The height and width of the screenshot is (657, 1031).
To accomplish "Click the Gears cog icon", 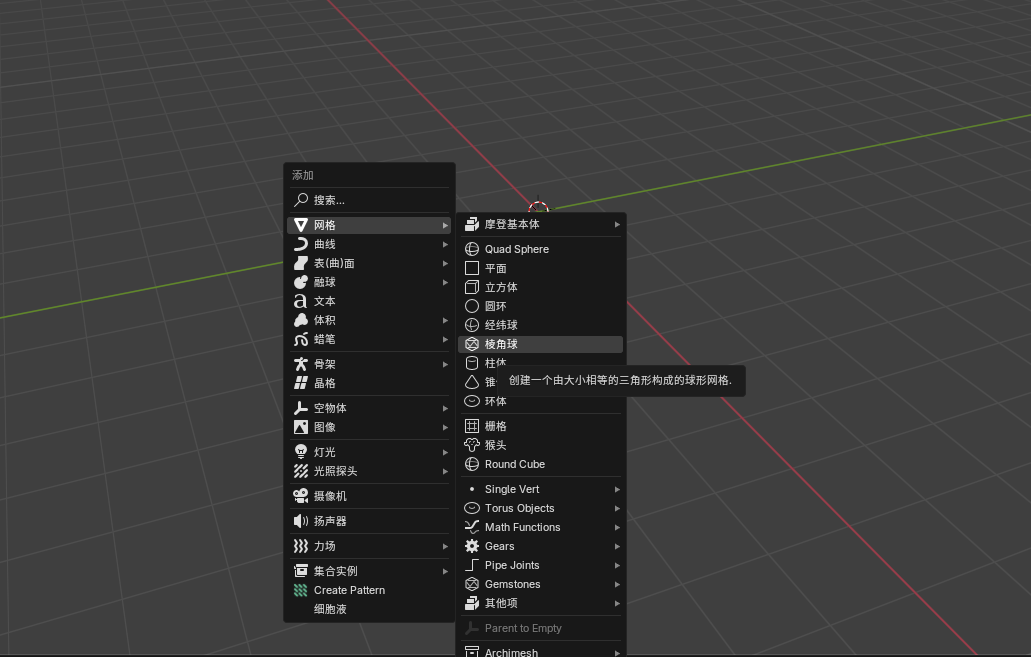I will pos(471,546).
